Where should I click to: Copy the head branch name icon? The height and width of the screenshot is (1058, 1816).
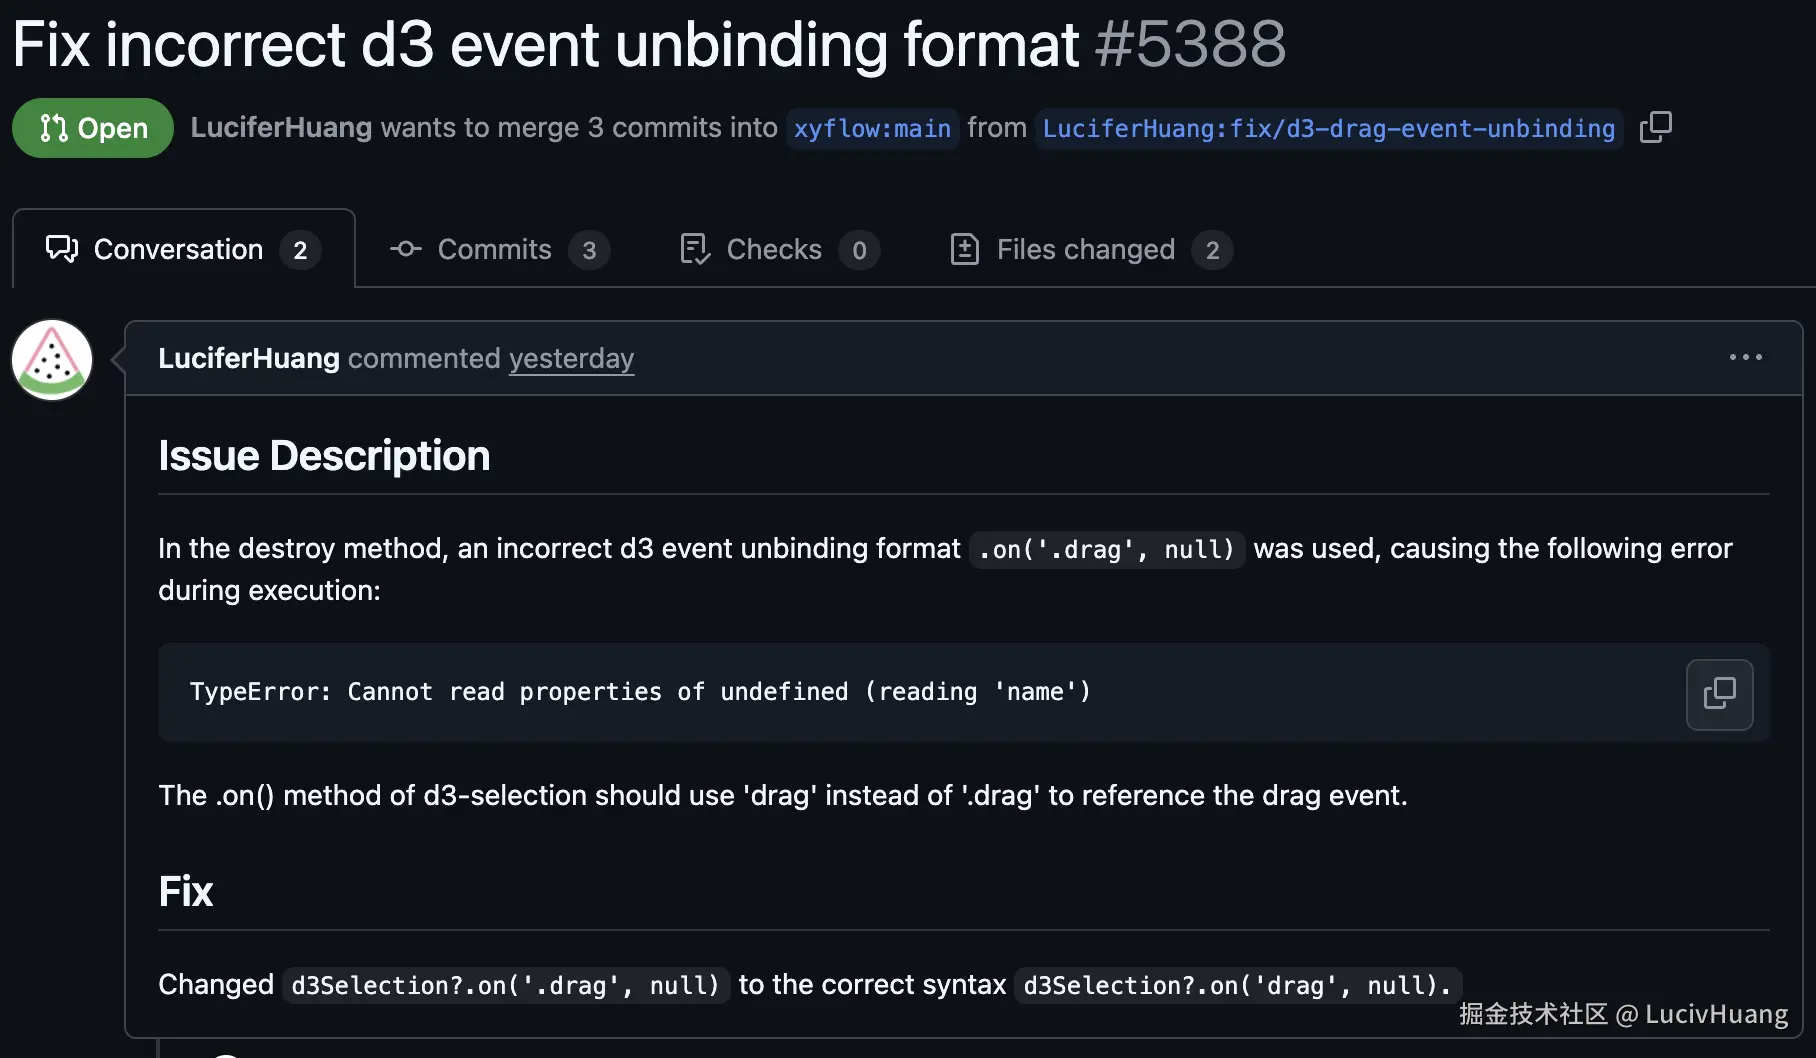[1655, 127]
